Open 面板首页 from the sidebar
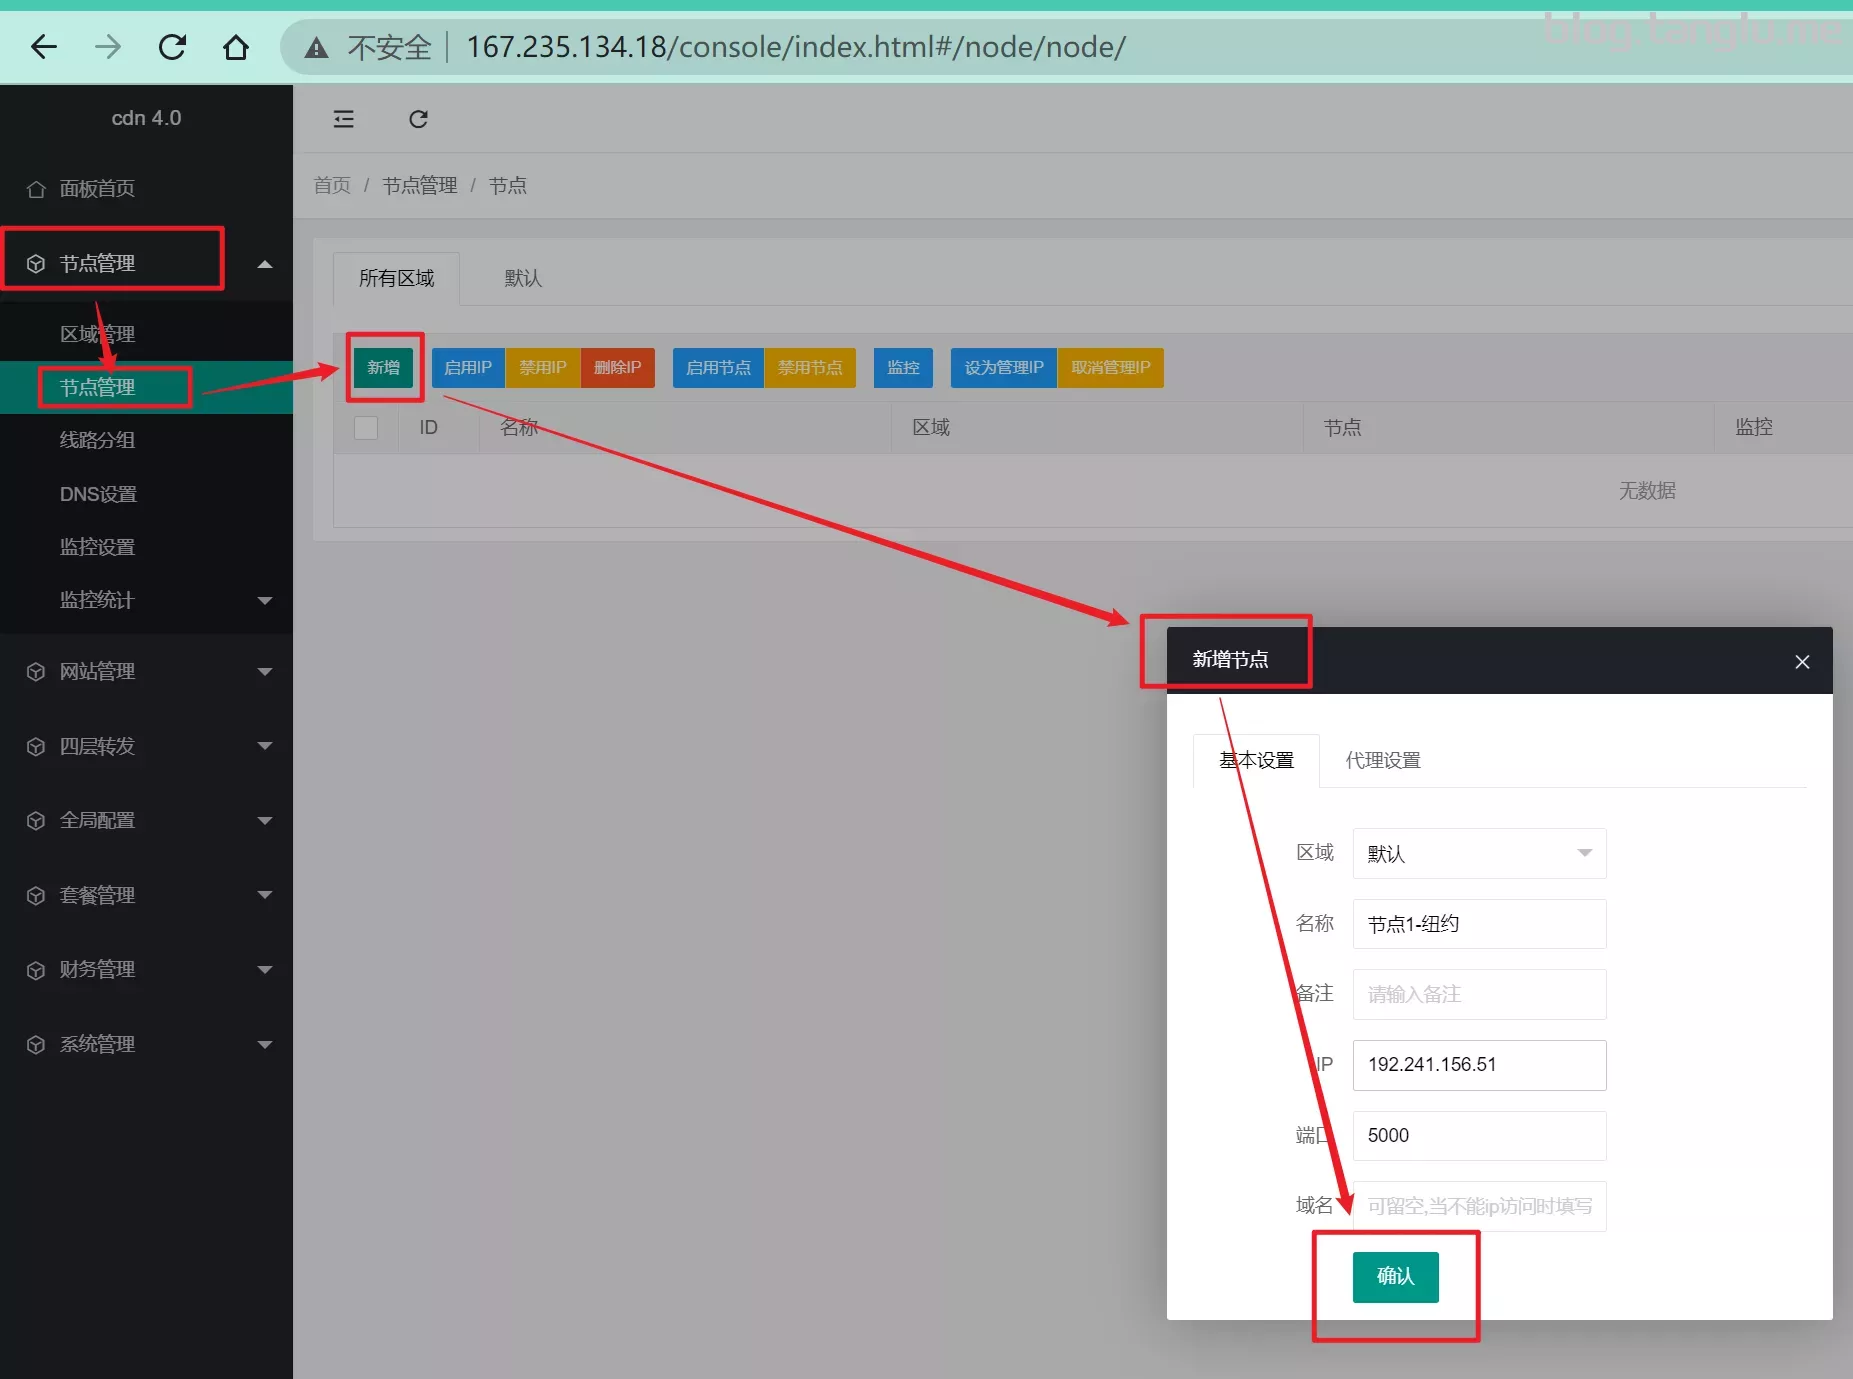This screenshot has height=1379, width=1853. [97, 189]
